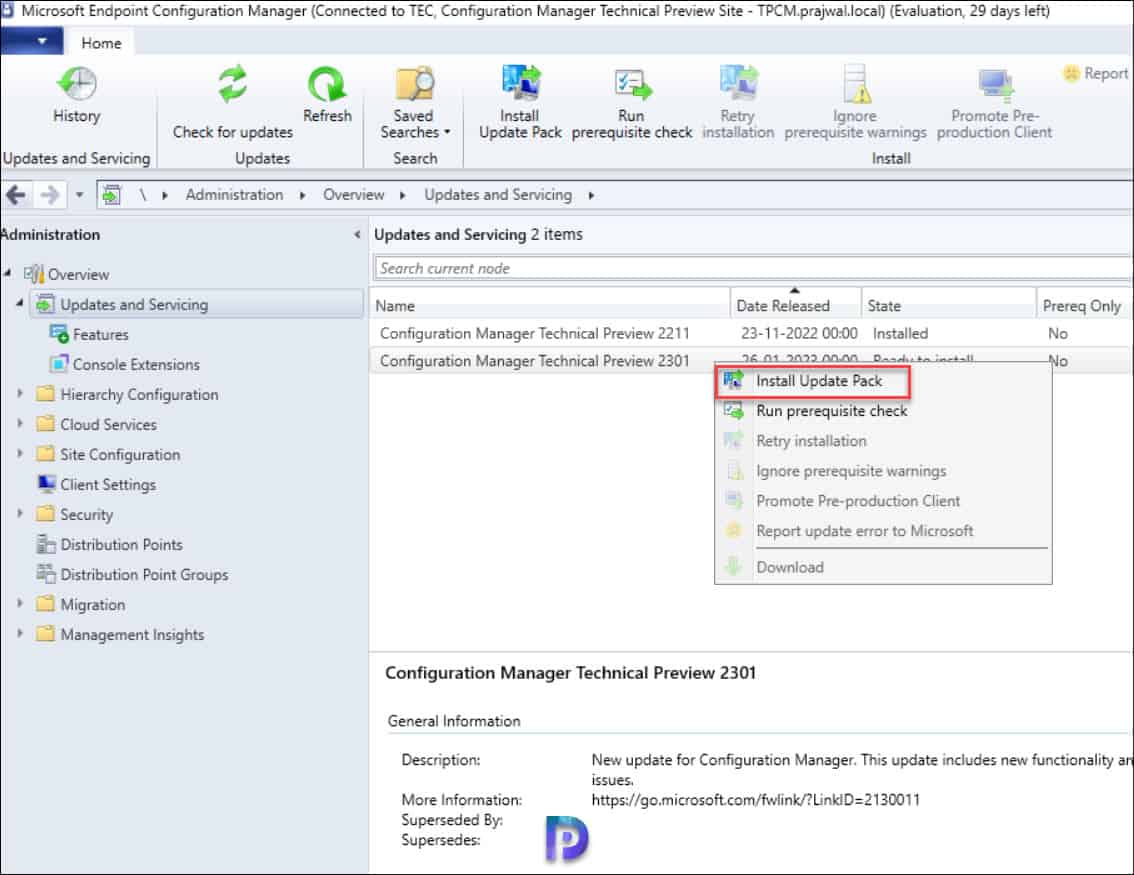Sort by the Date Released column
The image size is (1134, 875).
point(796,306)
